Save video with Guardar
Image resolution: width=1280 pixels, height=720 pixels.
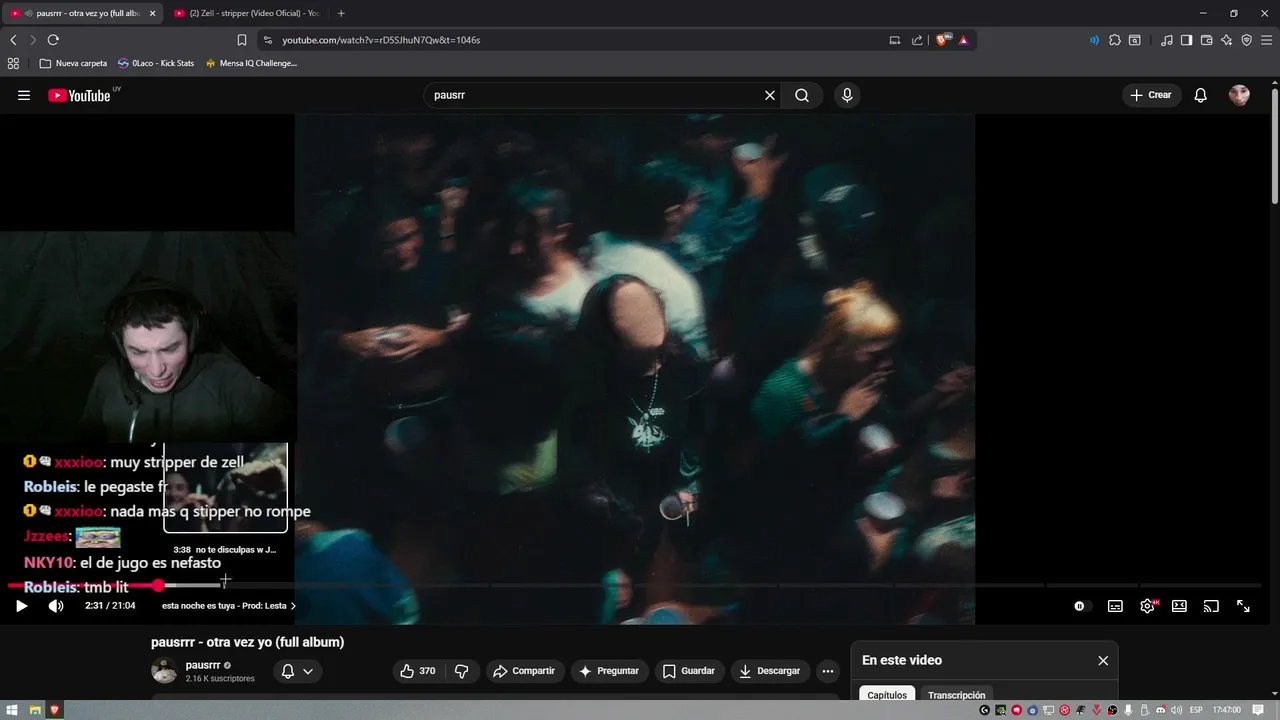[689, 671]
